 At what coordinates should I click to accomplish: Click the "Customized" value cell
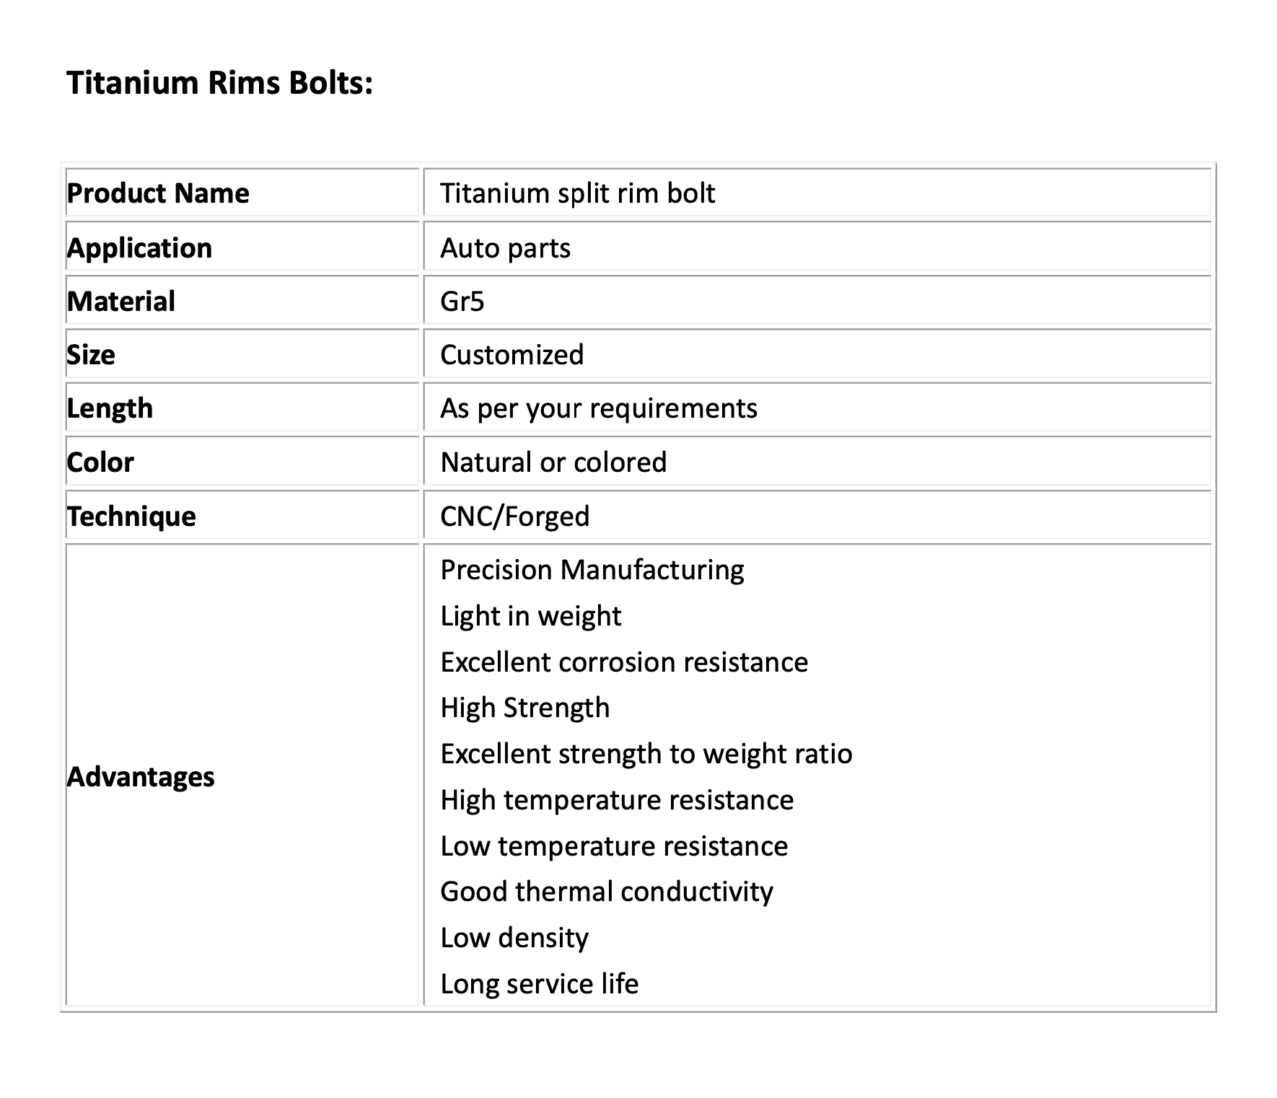(x=511, y=355)
